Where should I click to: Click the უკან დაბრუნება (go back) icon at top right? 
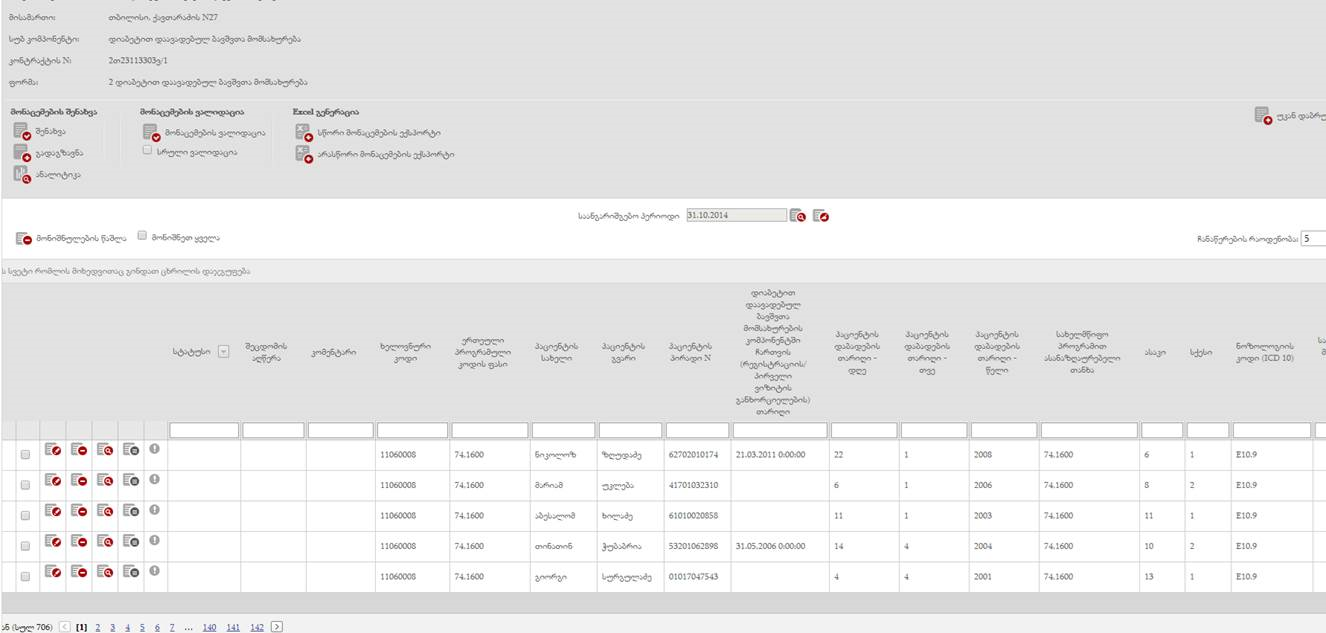(1263, 116)
